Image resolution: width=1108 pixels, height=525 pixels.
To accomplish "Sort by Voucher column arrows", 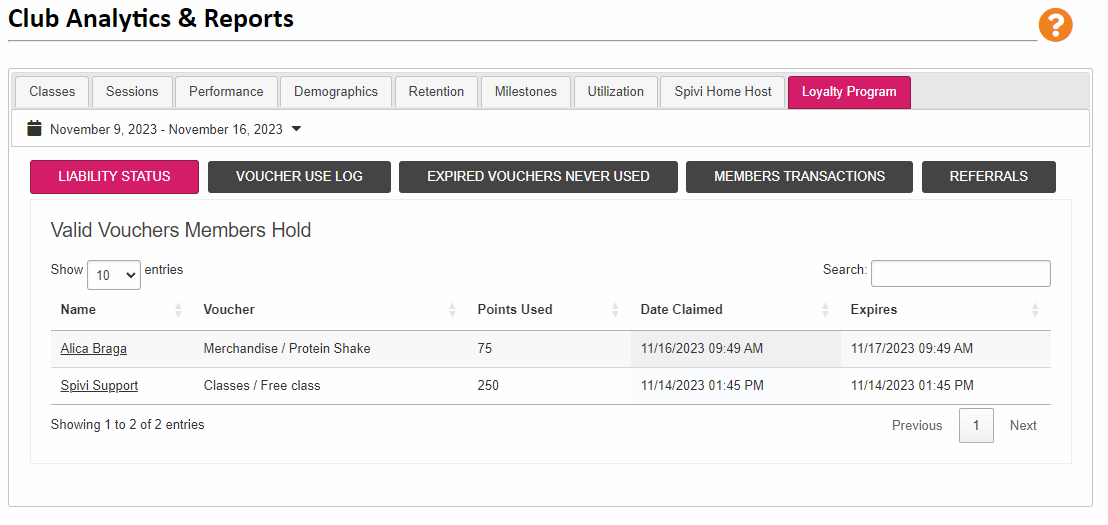I will pyautogui.click(x=452, y=309).
